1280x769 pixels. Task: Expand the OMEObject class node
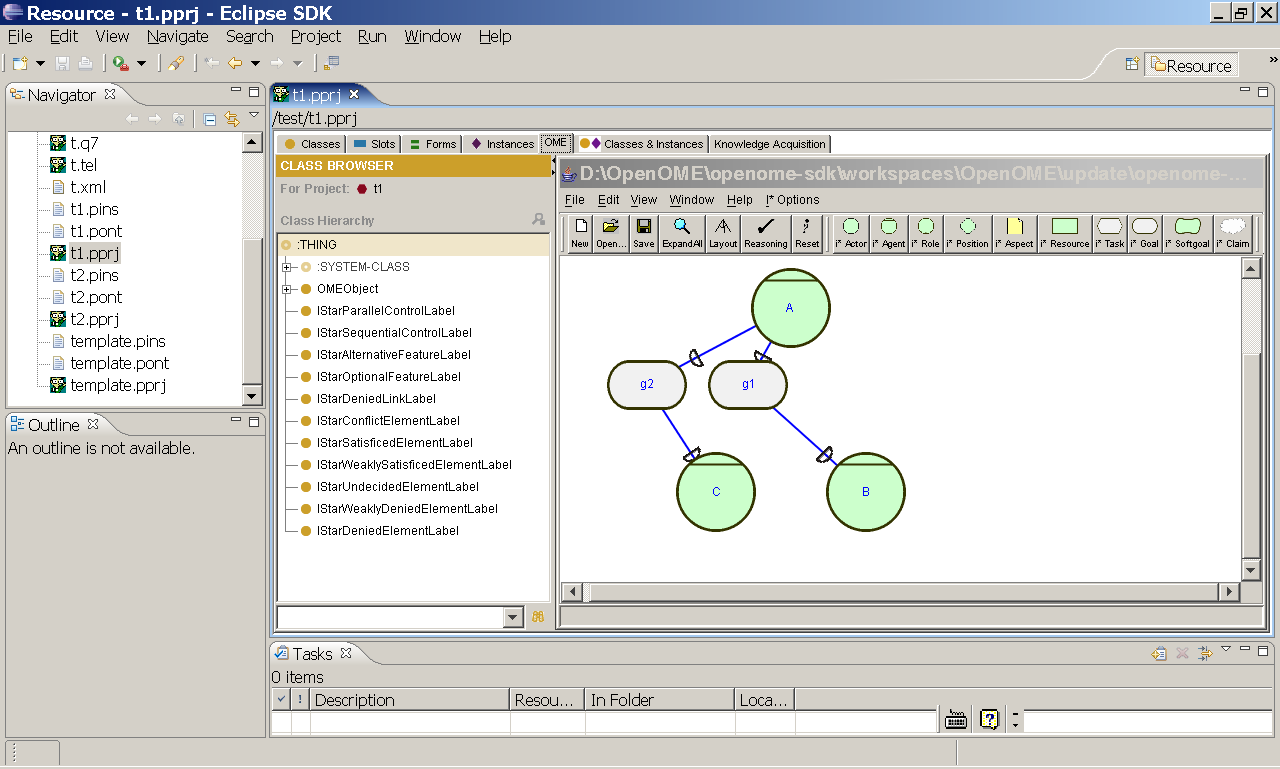[287, 288]
